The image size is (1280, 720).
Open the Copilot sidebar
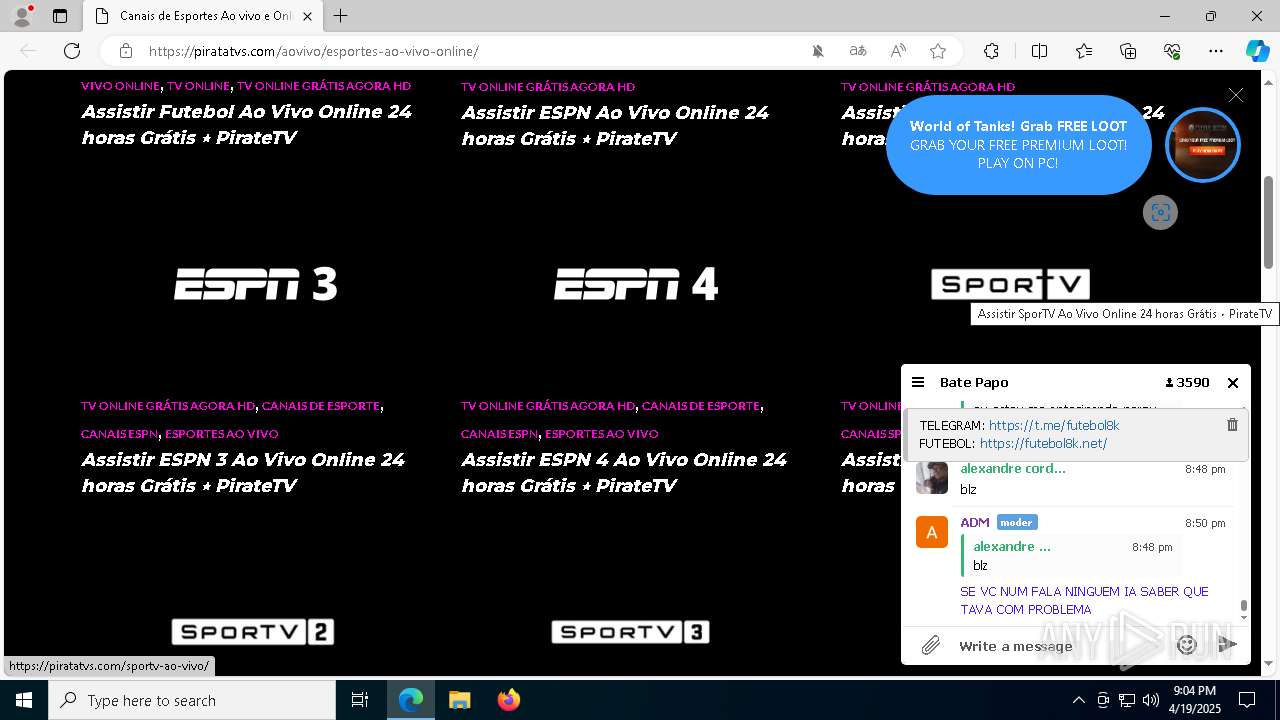pyautogui.click(x=1257, y=51)
